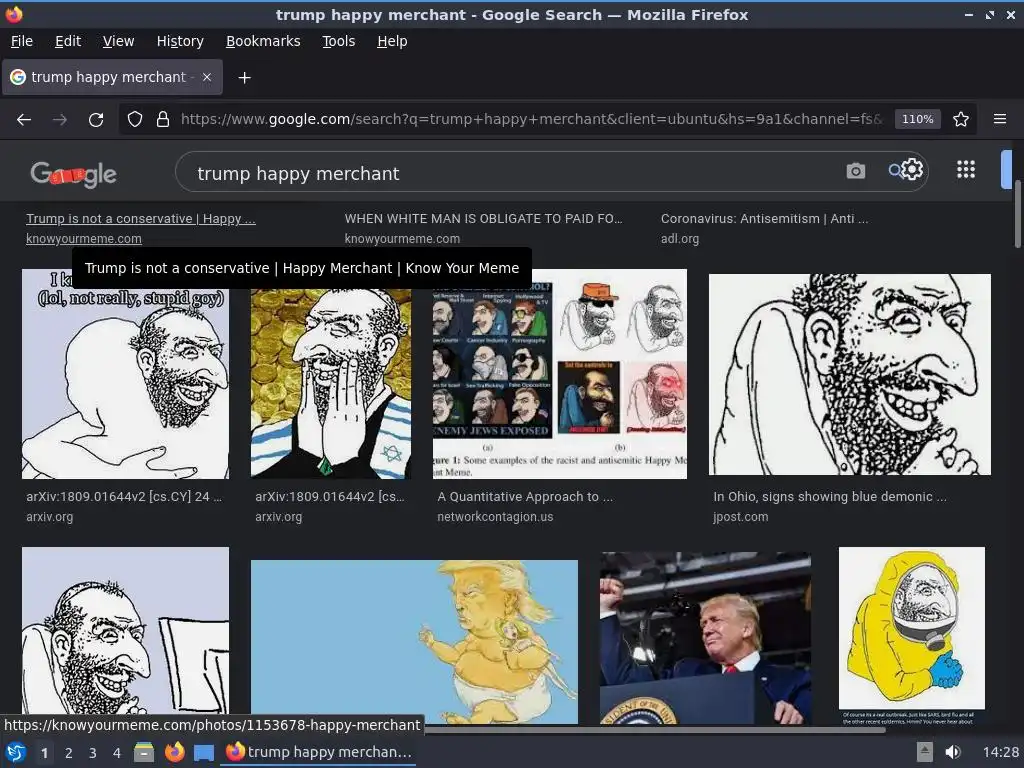The width and height of the screenshot is (1024, 768).
Task: Open the 'WHEN WHITE MAN IS OBLIGATE' result caption
Action: coord(483,219)
